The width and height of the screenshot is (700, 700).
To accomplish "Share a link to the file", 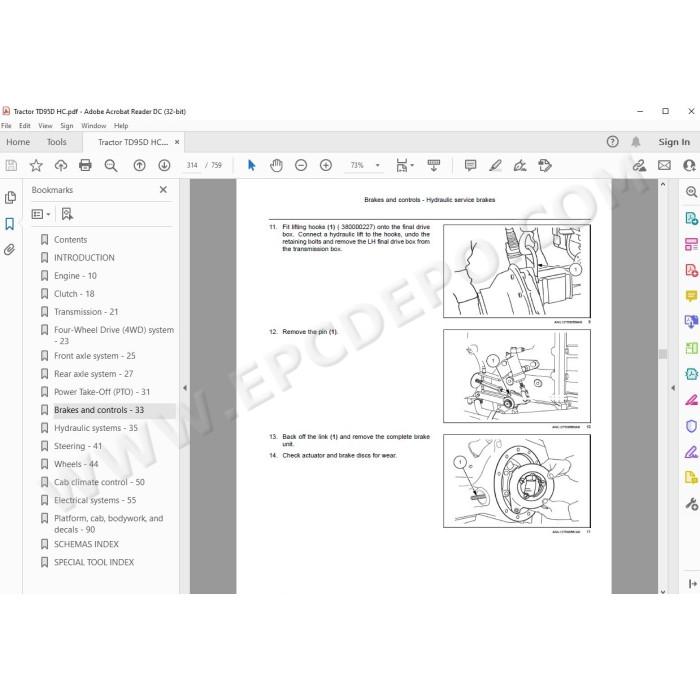I will point(639,166).
